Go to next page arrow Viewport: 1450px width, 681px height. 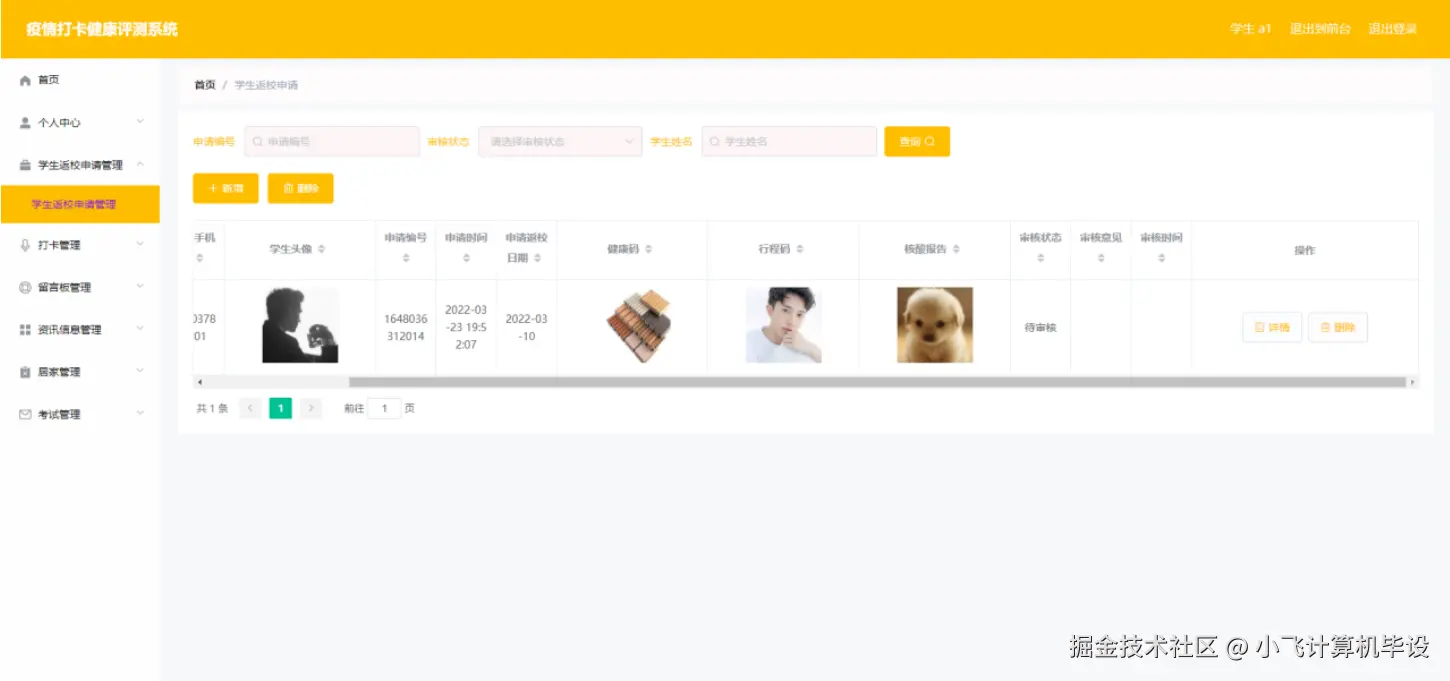(x=311, y=408)
